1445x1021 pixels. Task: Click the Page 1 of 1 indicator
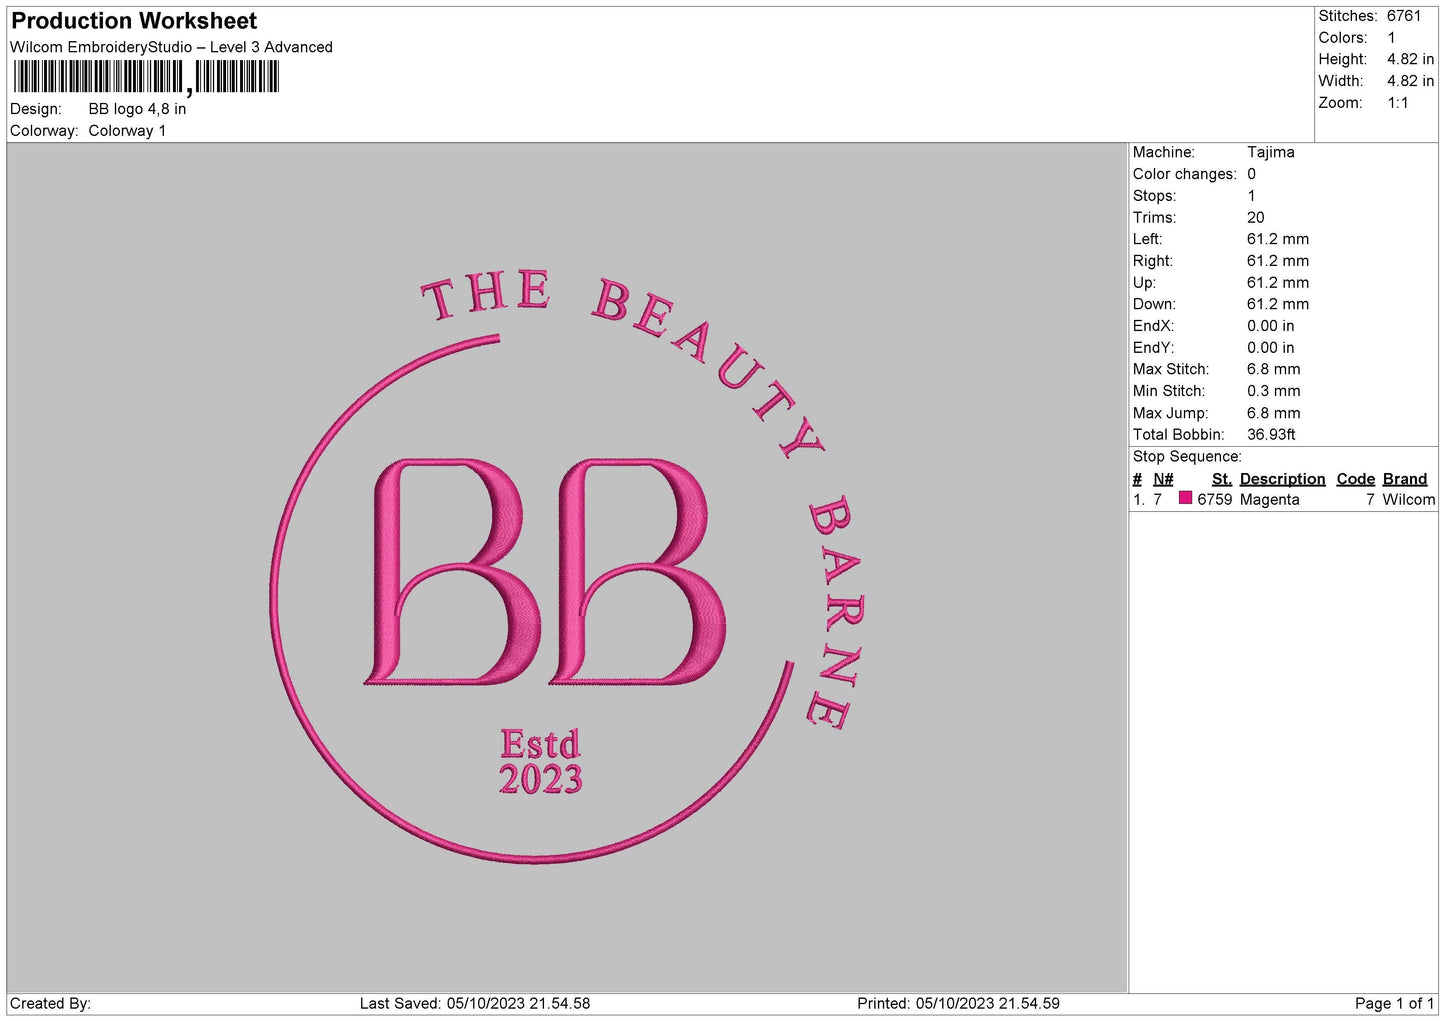(1394, 1003)
